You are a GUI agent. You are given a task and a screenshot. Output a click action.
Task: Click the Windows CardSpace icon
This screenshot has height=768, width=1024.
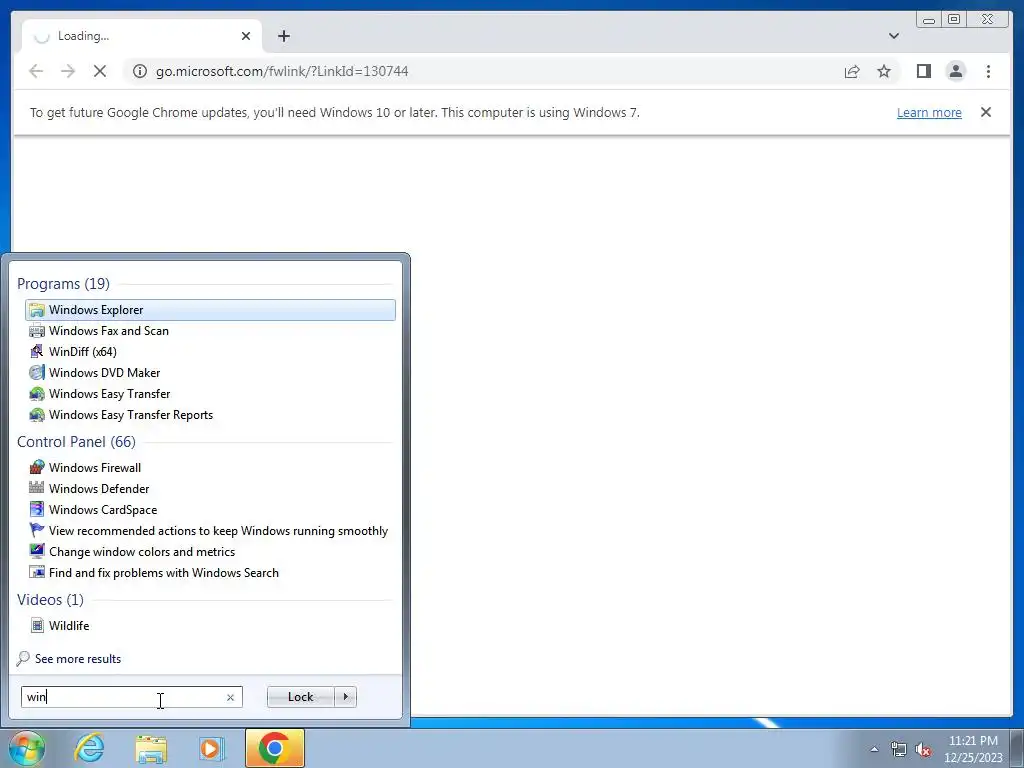(37, 509)
